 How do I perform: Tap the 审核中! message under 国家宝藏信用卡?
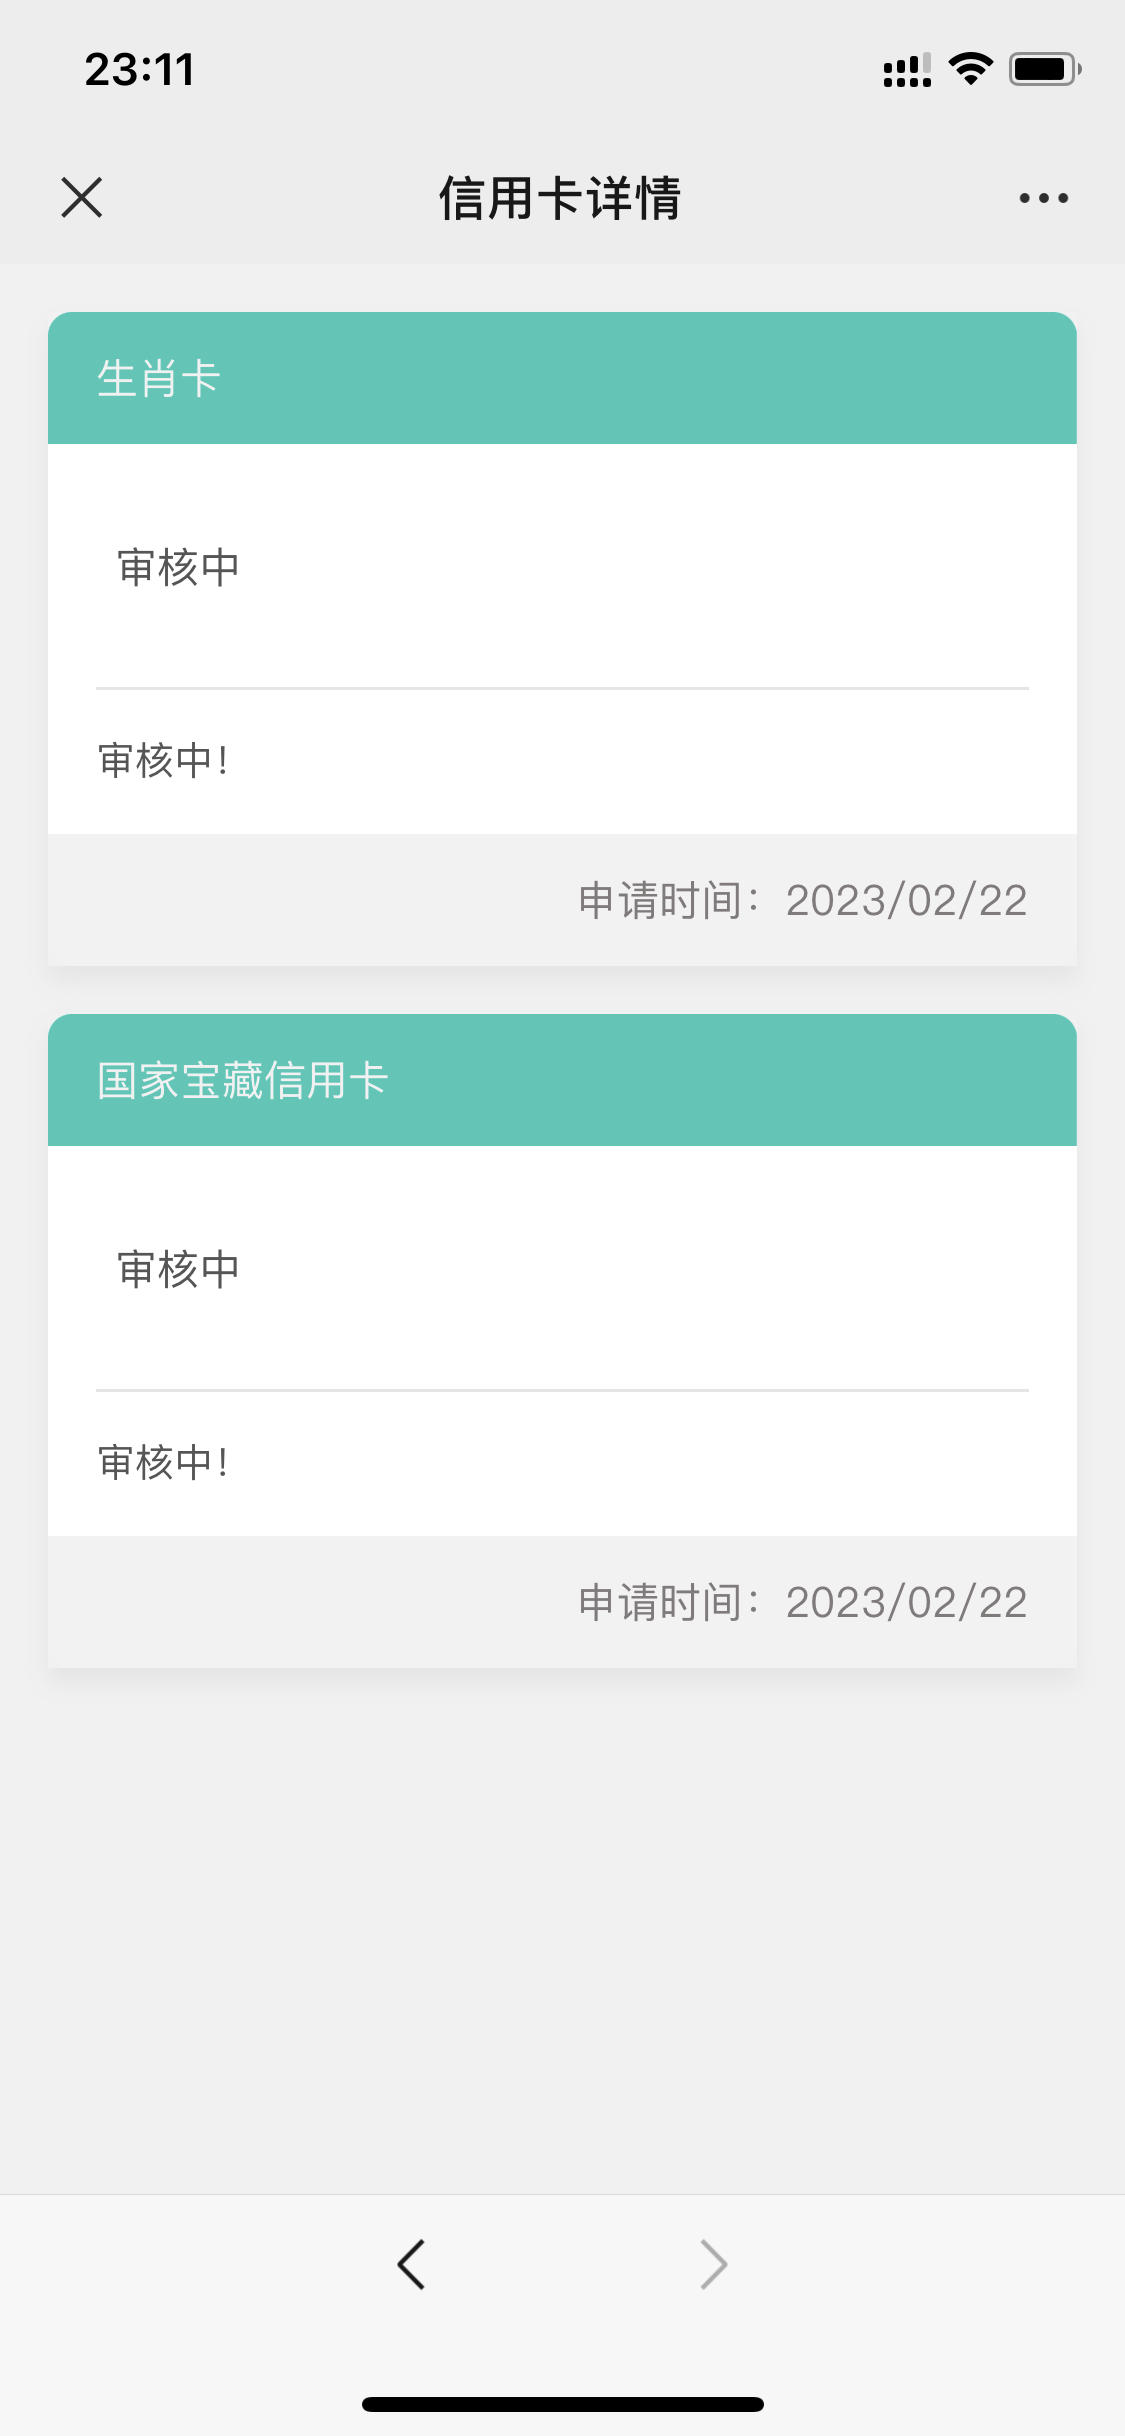[163, 1463]
